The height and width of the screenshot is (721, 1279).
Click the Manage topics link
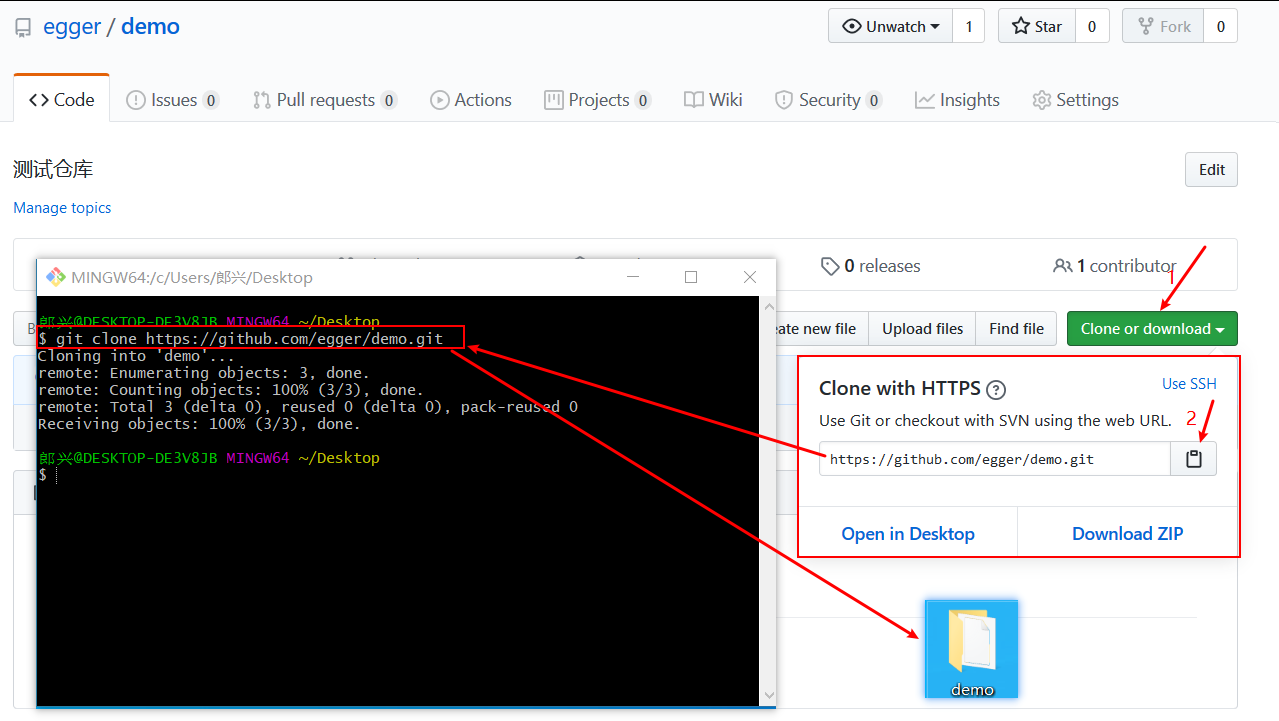[62, 208]
